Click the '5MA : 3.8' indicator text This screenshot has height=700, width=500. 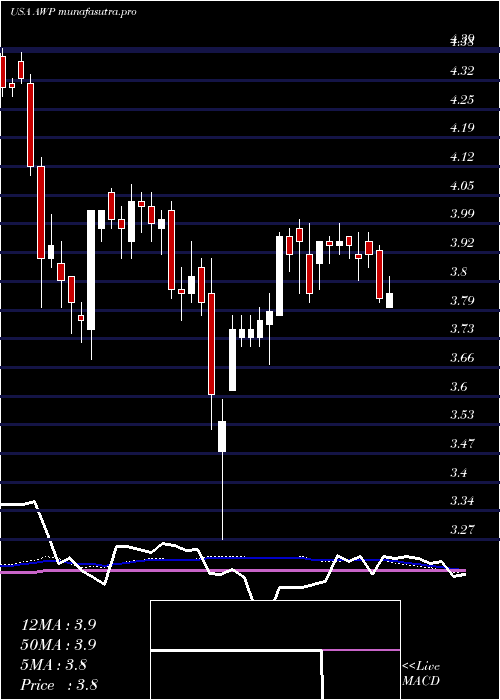(x=54, y=665)
